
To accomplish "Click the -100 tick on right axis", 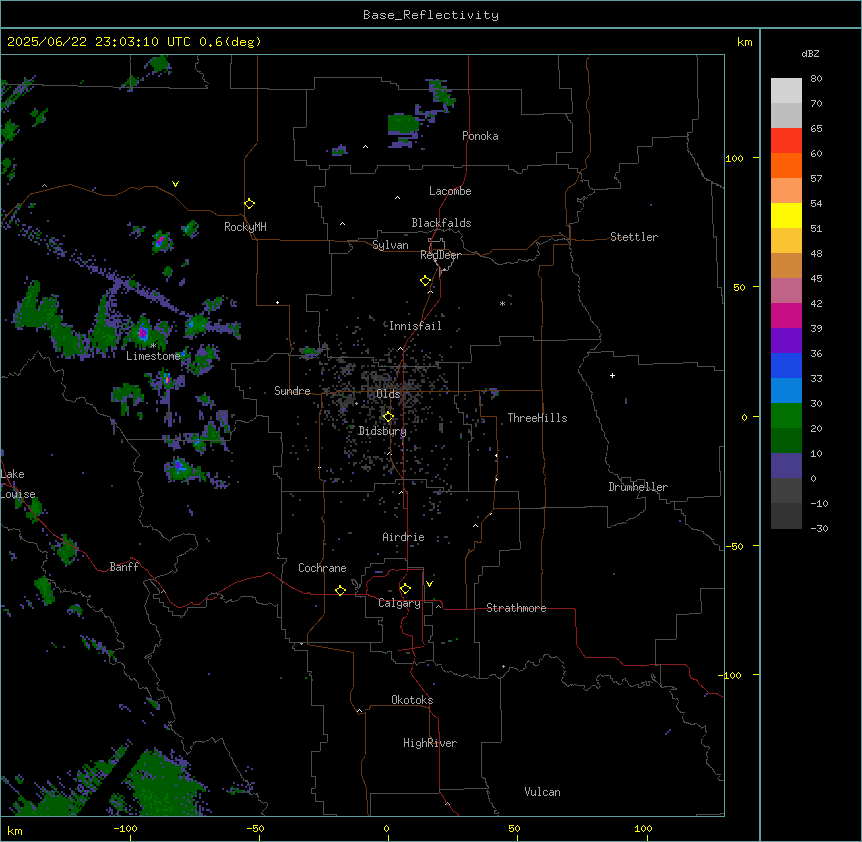I will (731, 675).
